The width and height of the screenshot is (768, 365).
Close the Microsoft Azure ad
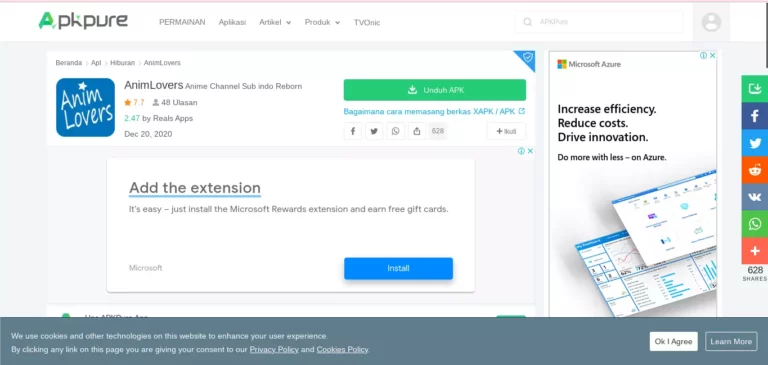point(712,55)
